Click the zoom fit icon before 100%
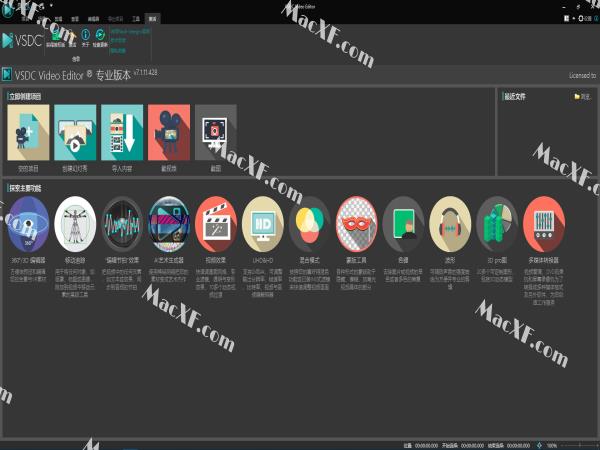This screenshot has width=600, height=450. tap(539, 445)
